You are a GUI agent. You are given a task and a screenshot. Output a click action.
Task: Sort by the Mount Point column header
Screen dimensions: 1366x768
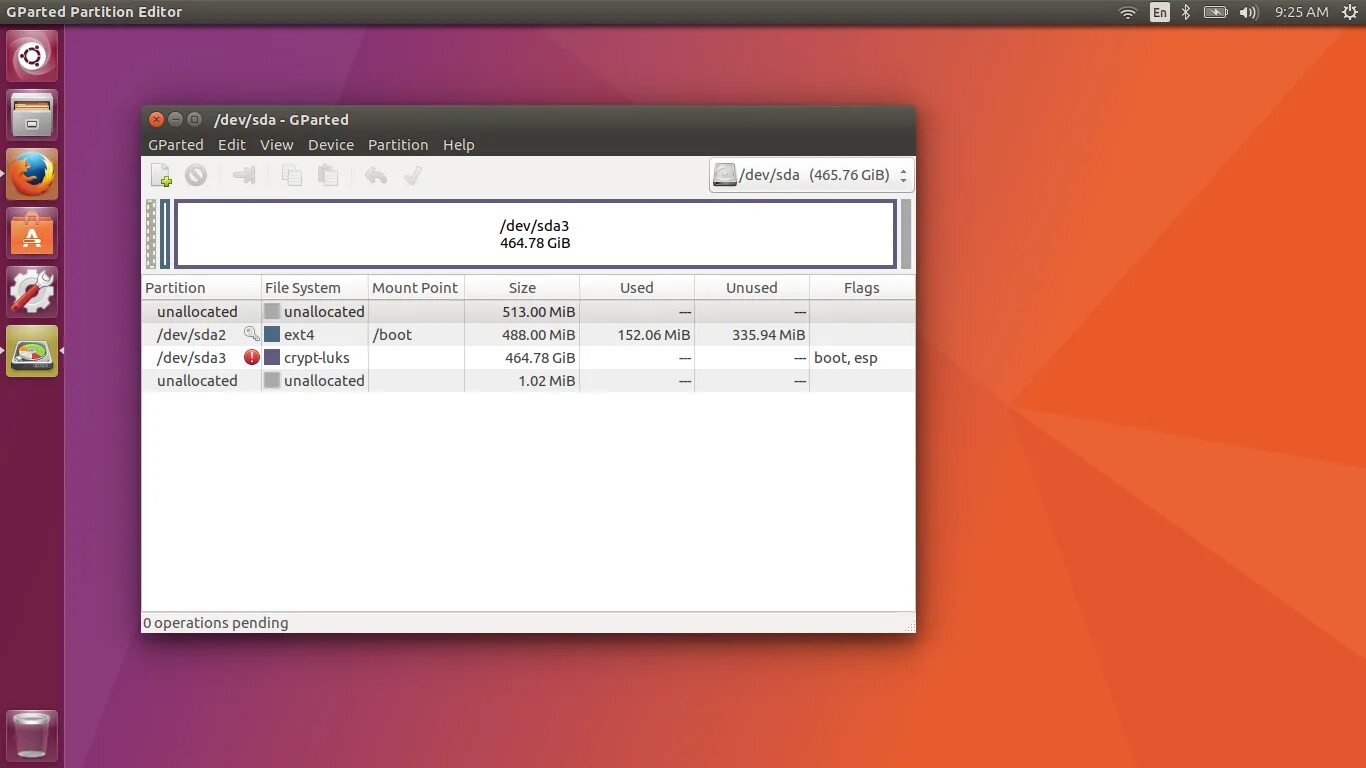[x=416, y=287]
